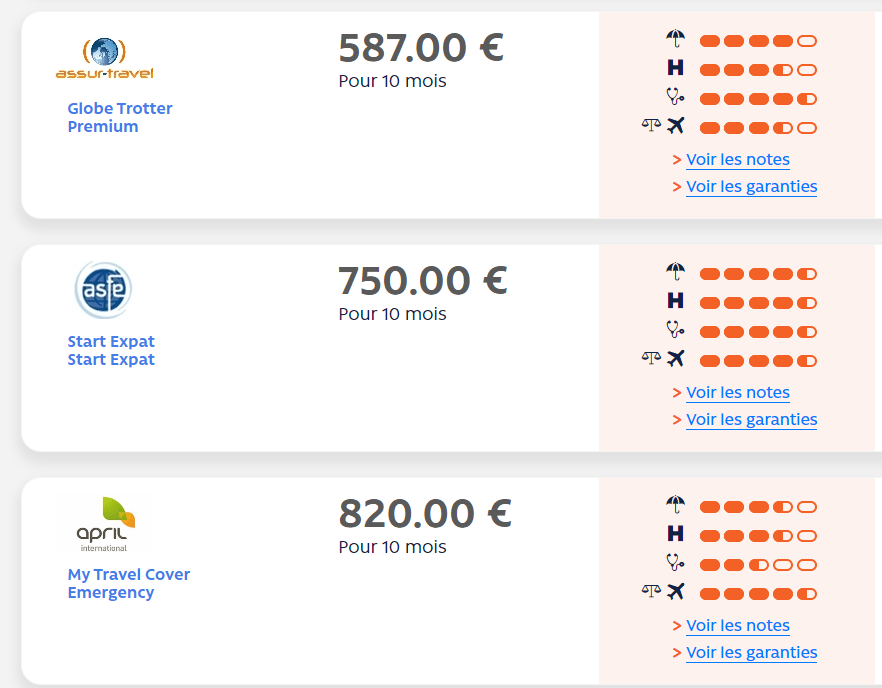This screenshot has width=882, height=688.
Task: Click the ASFE logo
Action: coord(103,290)
